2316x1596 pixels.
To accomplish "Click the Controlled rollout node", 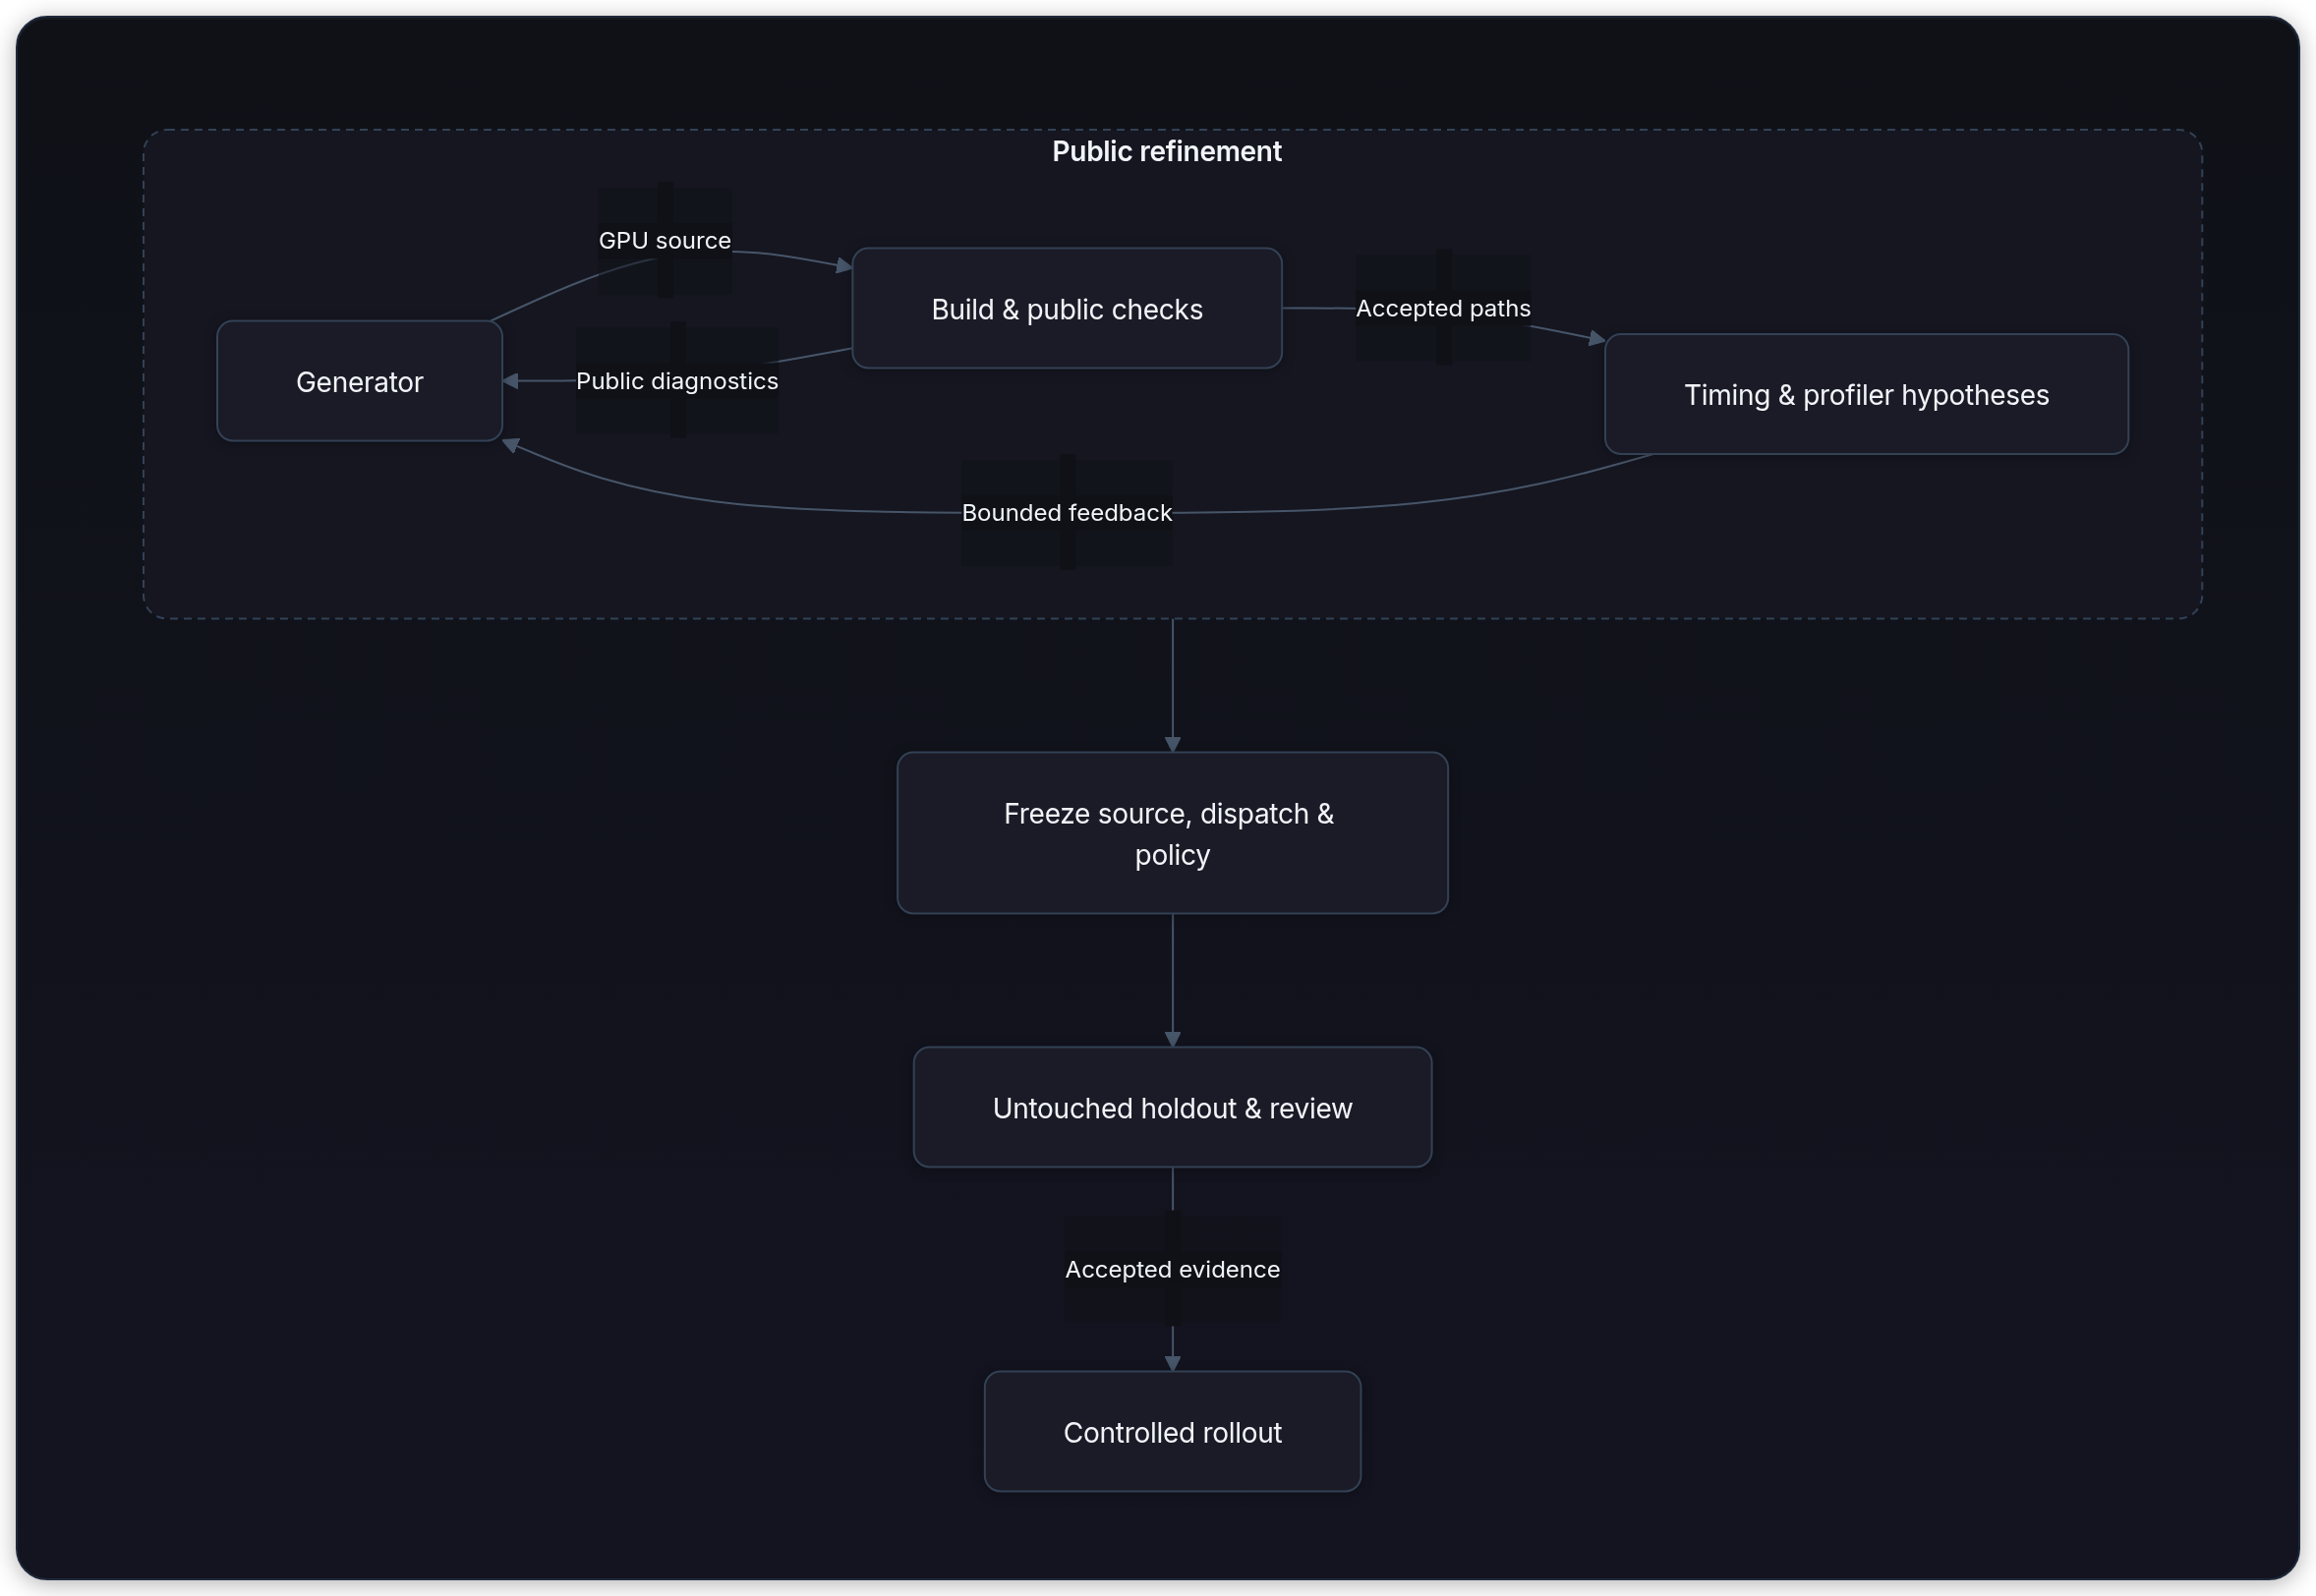I will pyautogui.click(x=1172, y=1432).
